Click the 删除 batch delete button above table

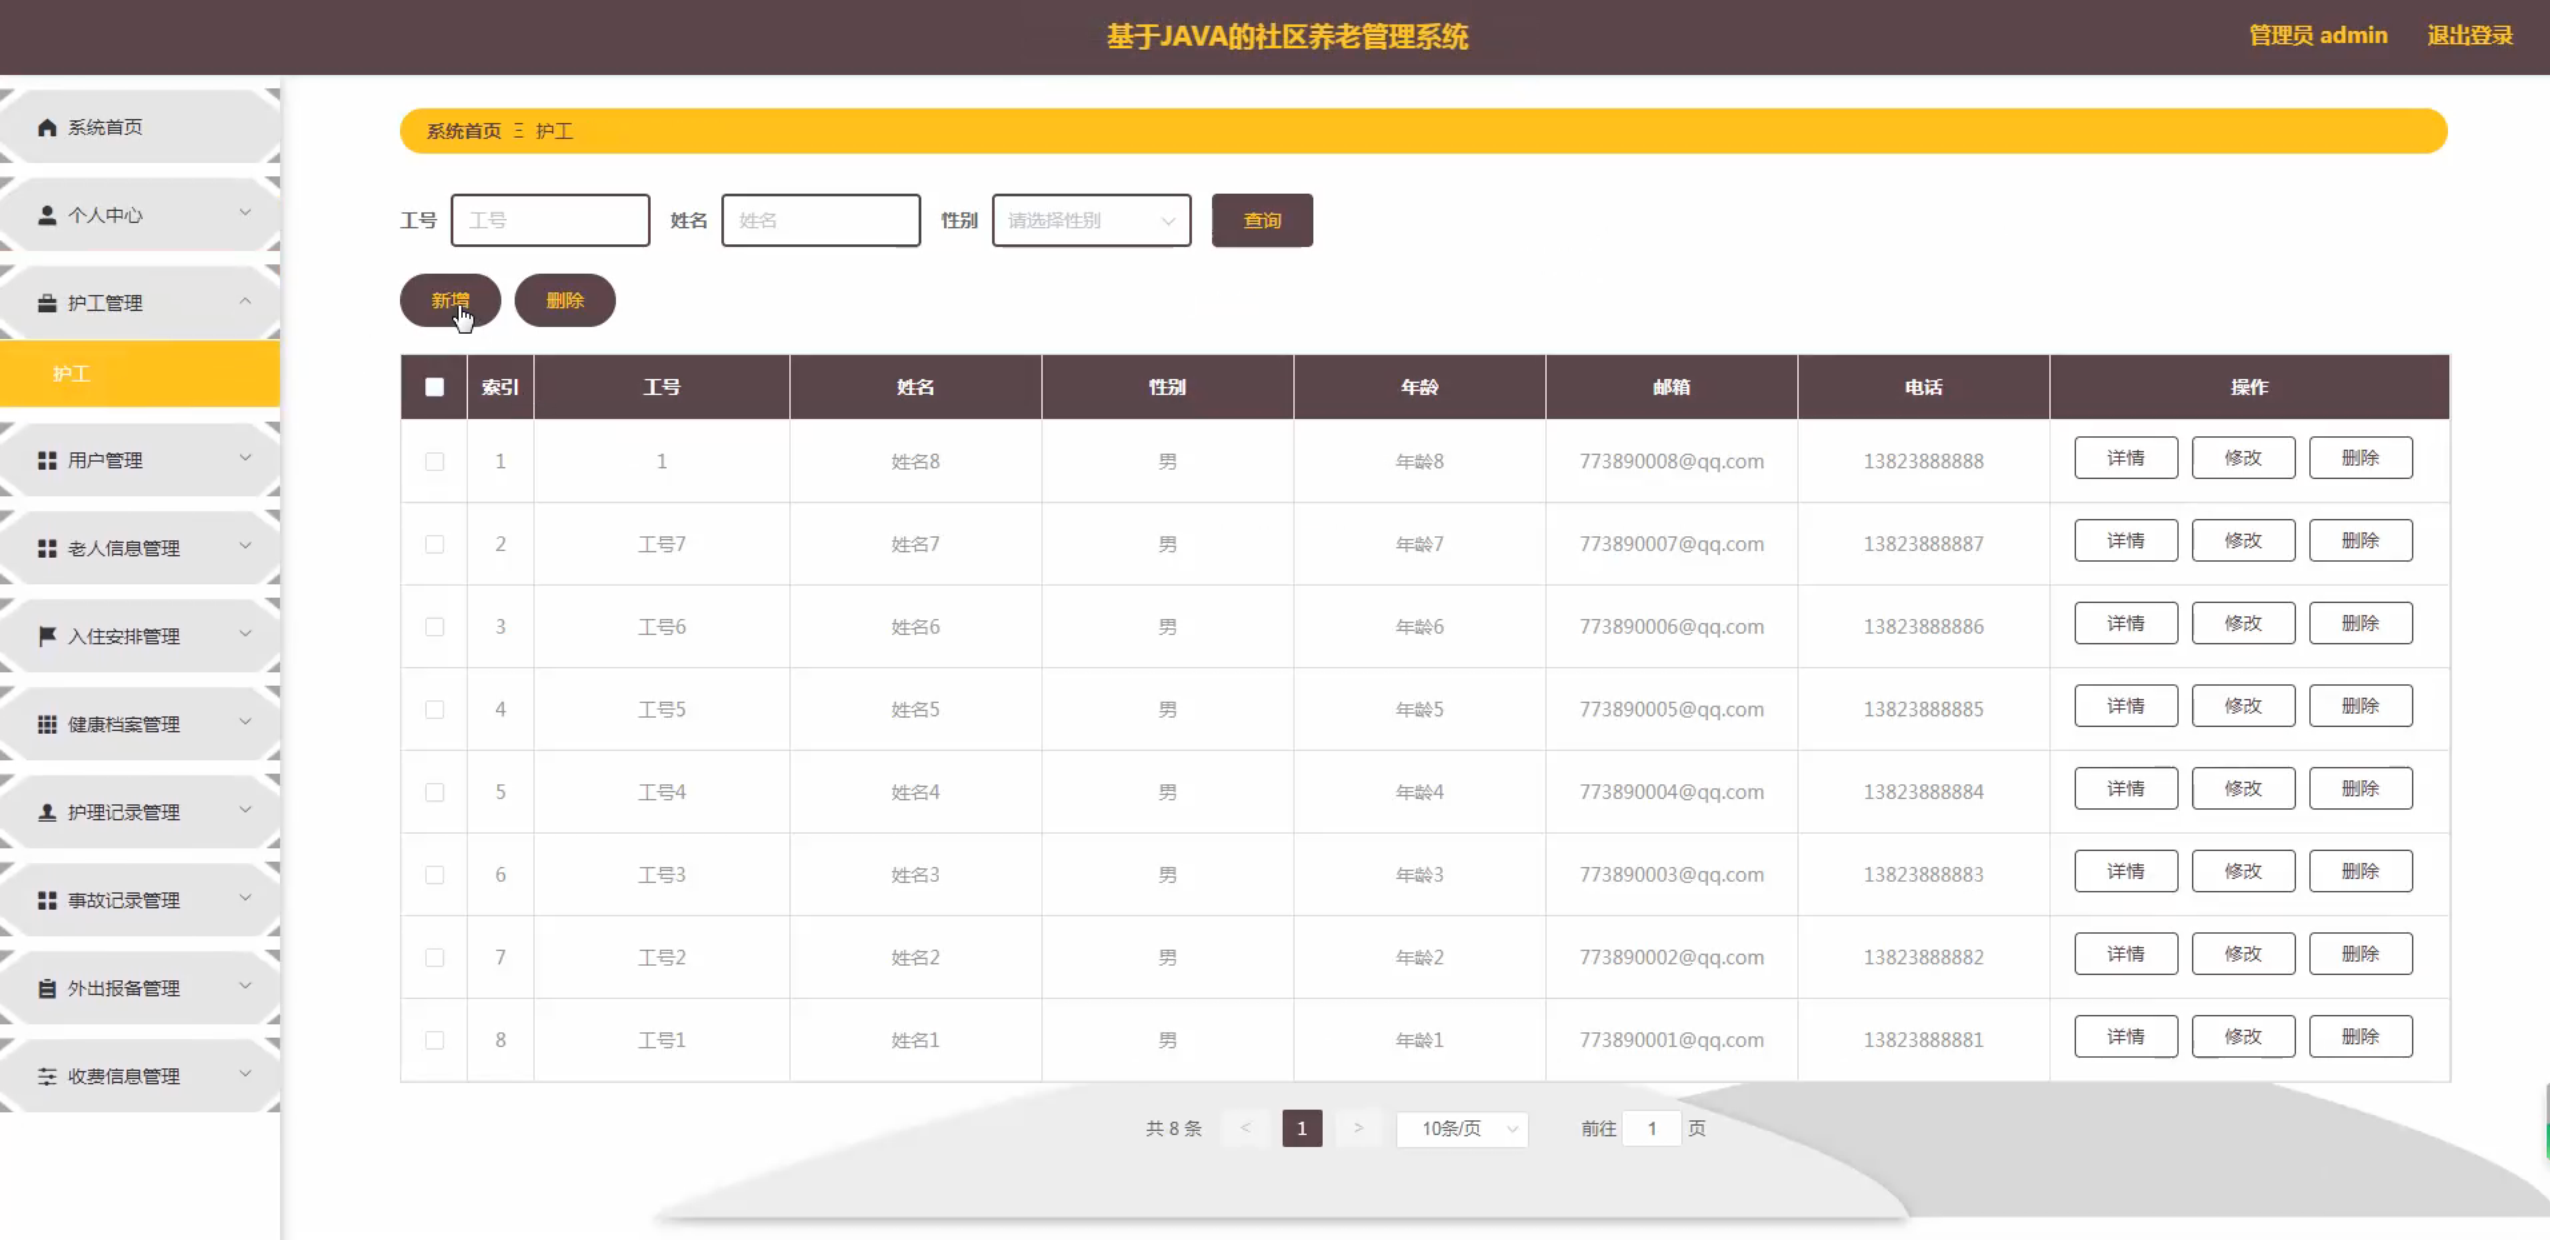pyautogui.click(x=565, y=300)
